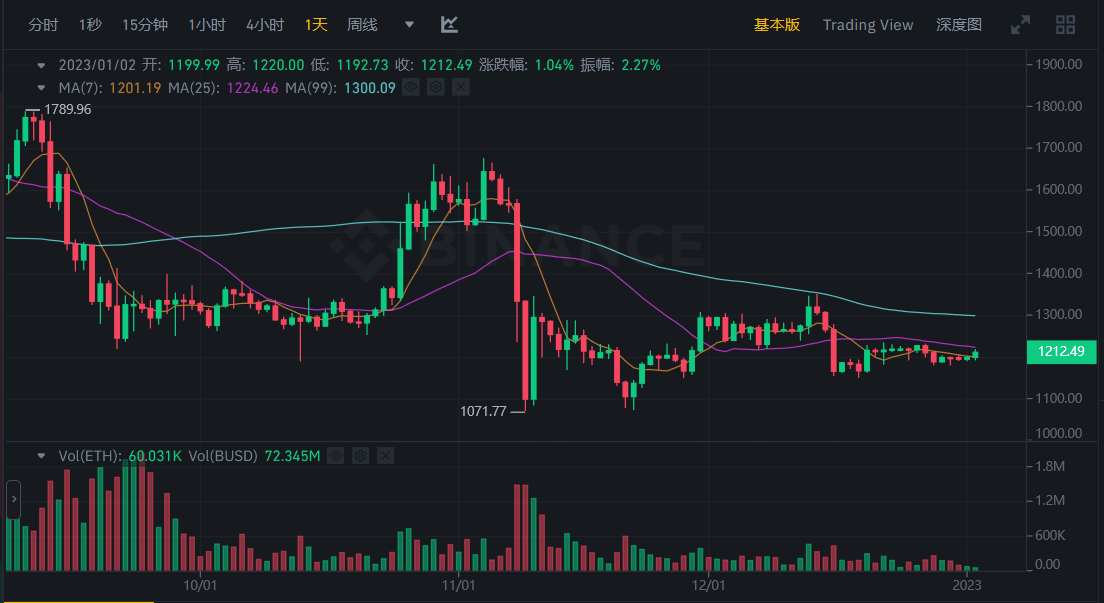The height and width of the screenshot is (603, 1104).
Task: Open volume indicator settings gear icon
Action: click(x=360, y=455)
